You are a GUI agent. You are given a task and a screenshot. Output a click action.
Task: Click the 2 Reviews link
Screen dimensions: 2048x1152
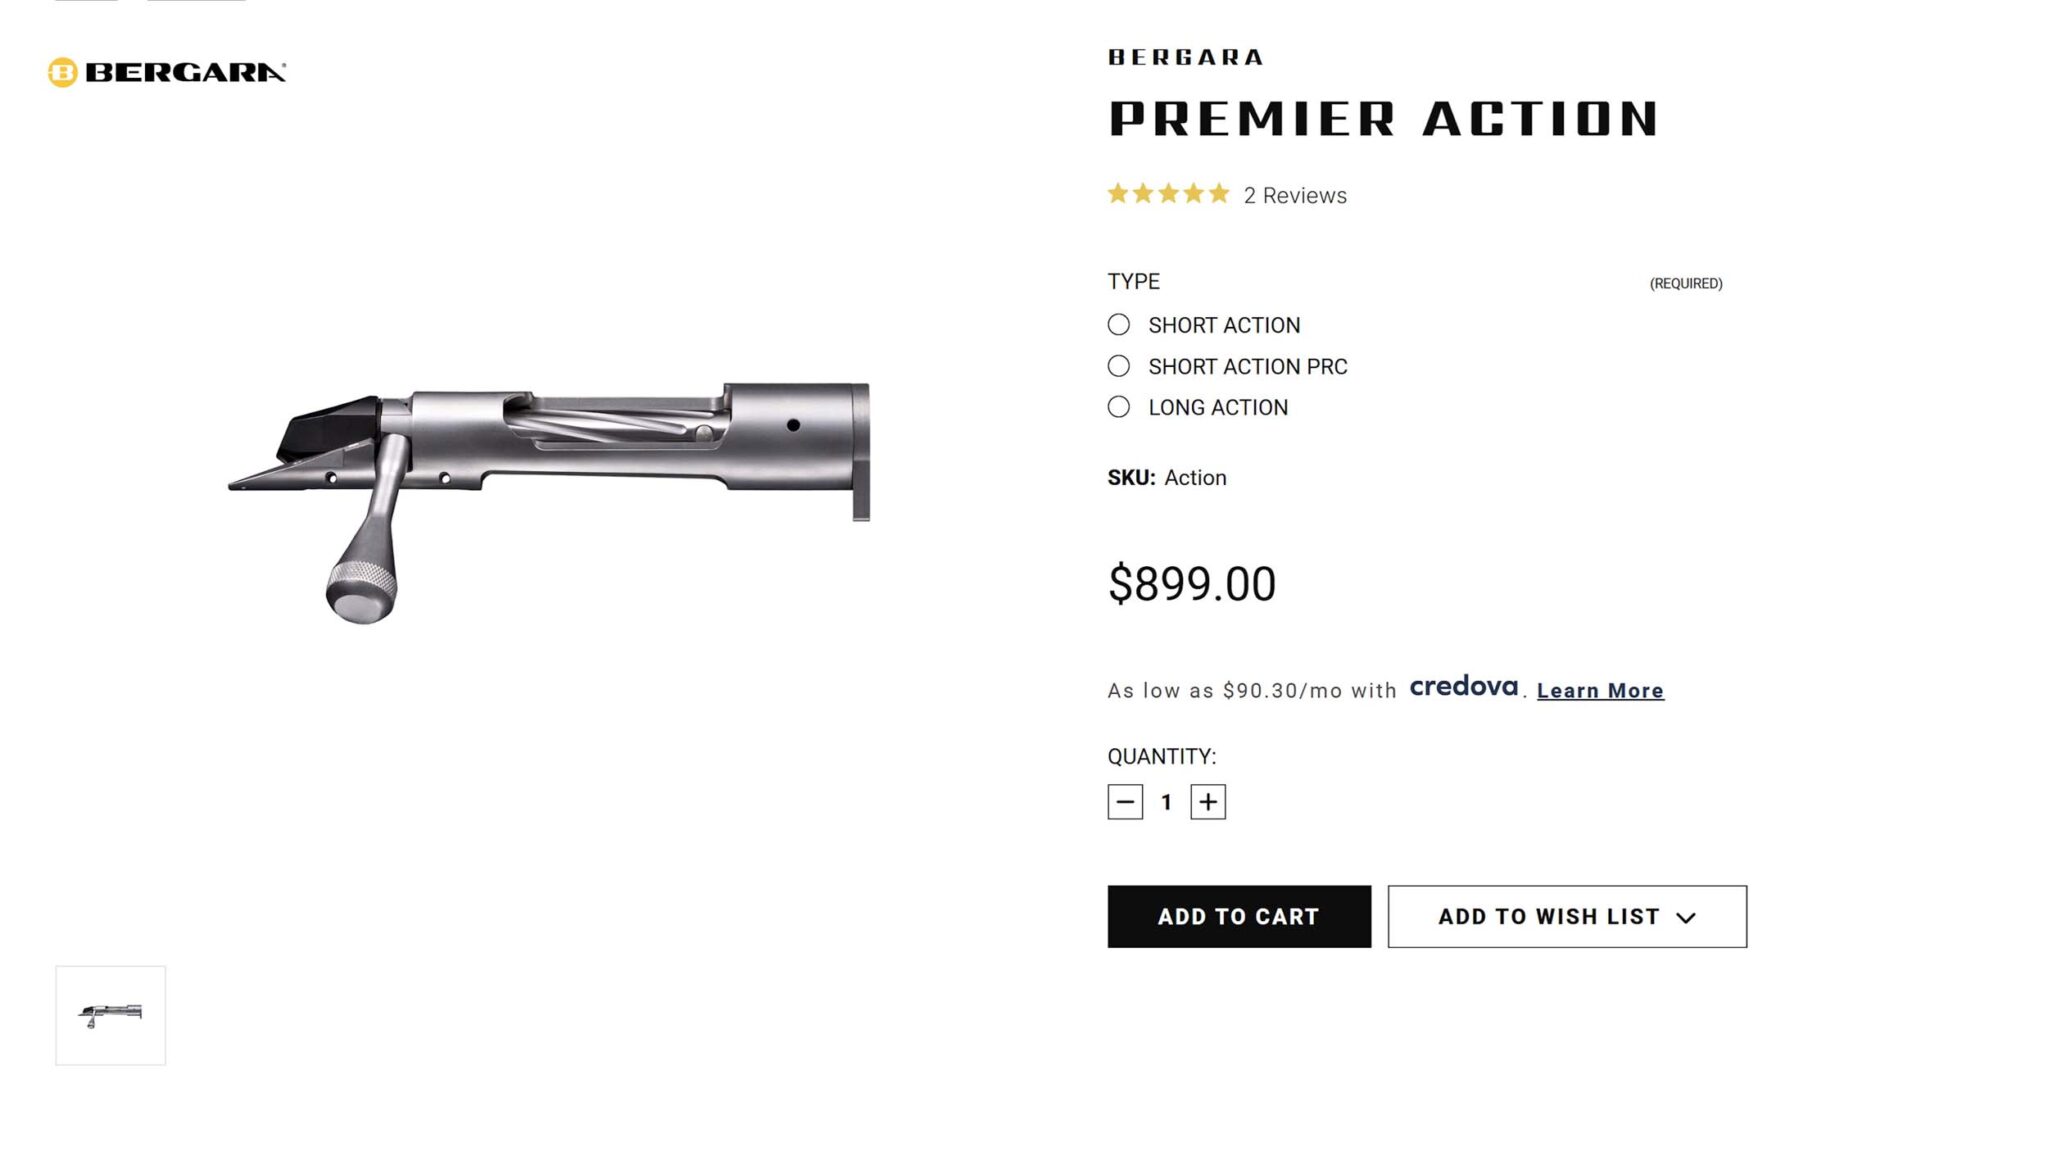pyautogui.click(x=1293, y=195)
